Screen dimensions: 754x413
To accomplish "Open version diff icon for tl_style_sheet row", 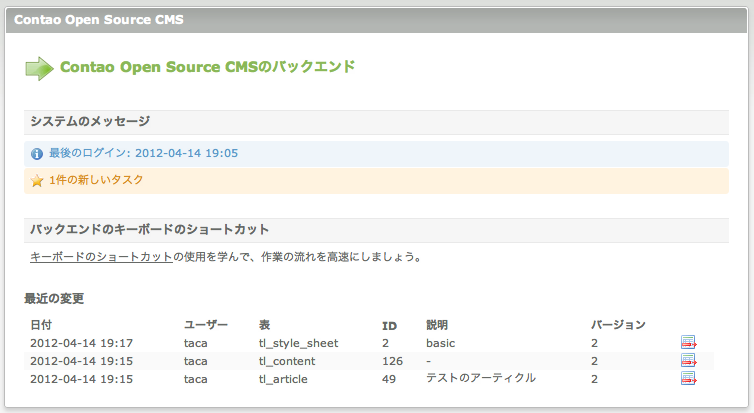I will tap(689, 342).
